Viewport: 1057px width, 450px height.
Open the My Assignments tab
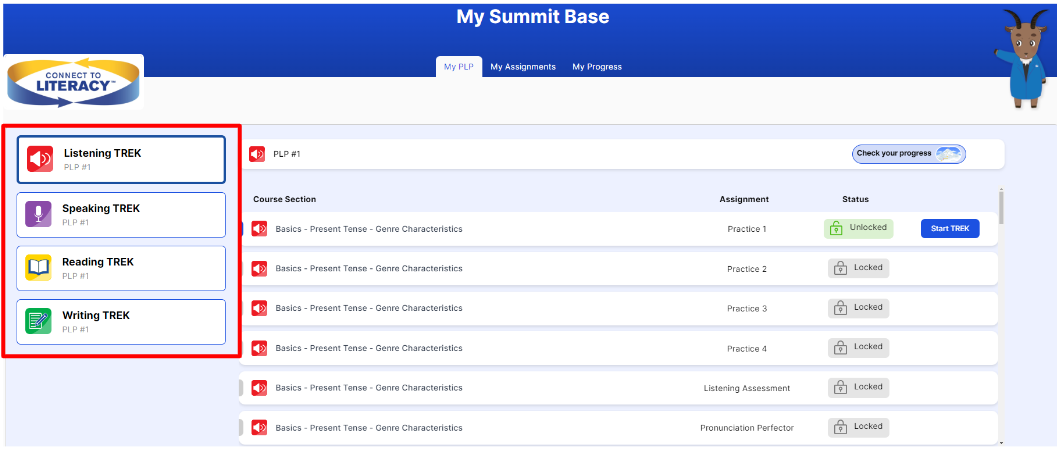523,67
